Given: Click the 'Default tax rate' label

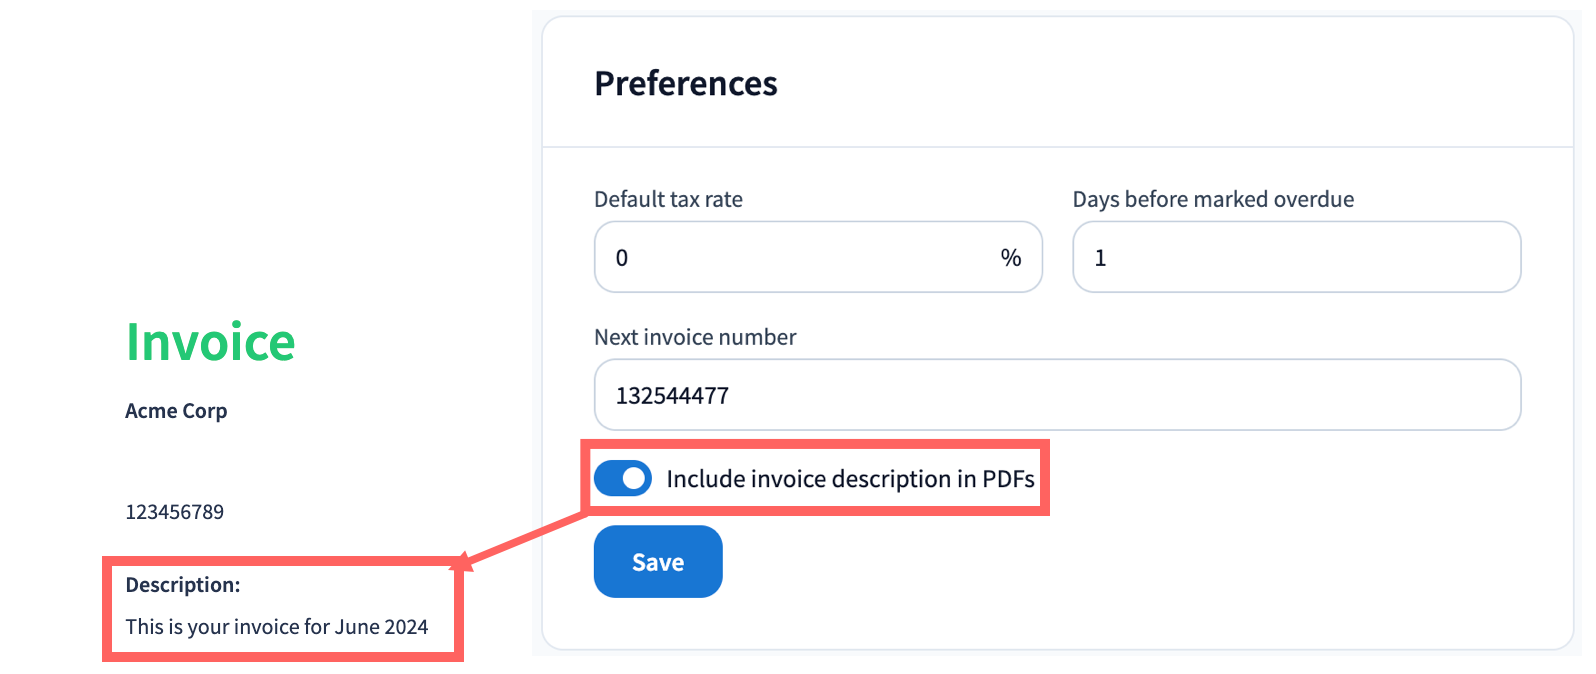Looking at the screenshot, I should point(668,200).
